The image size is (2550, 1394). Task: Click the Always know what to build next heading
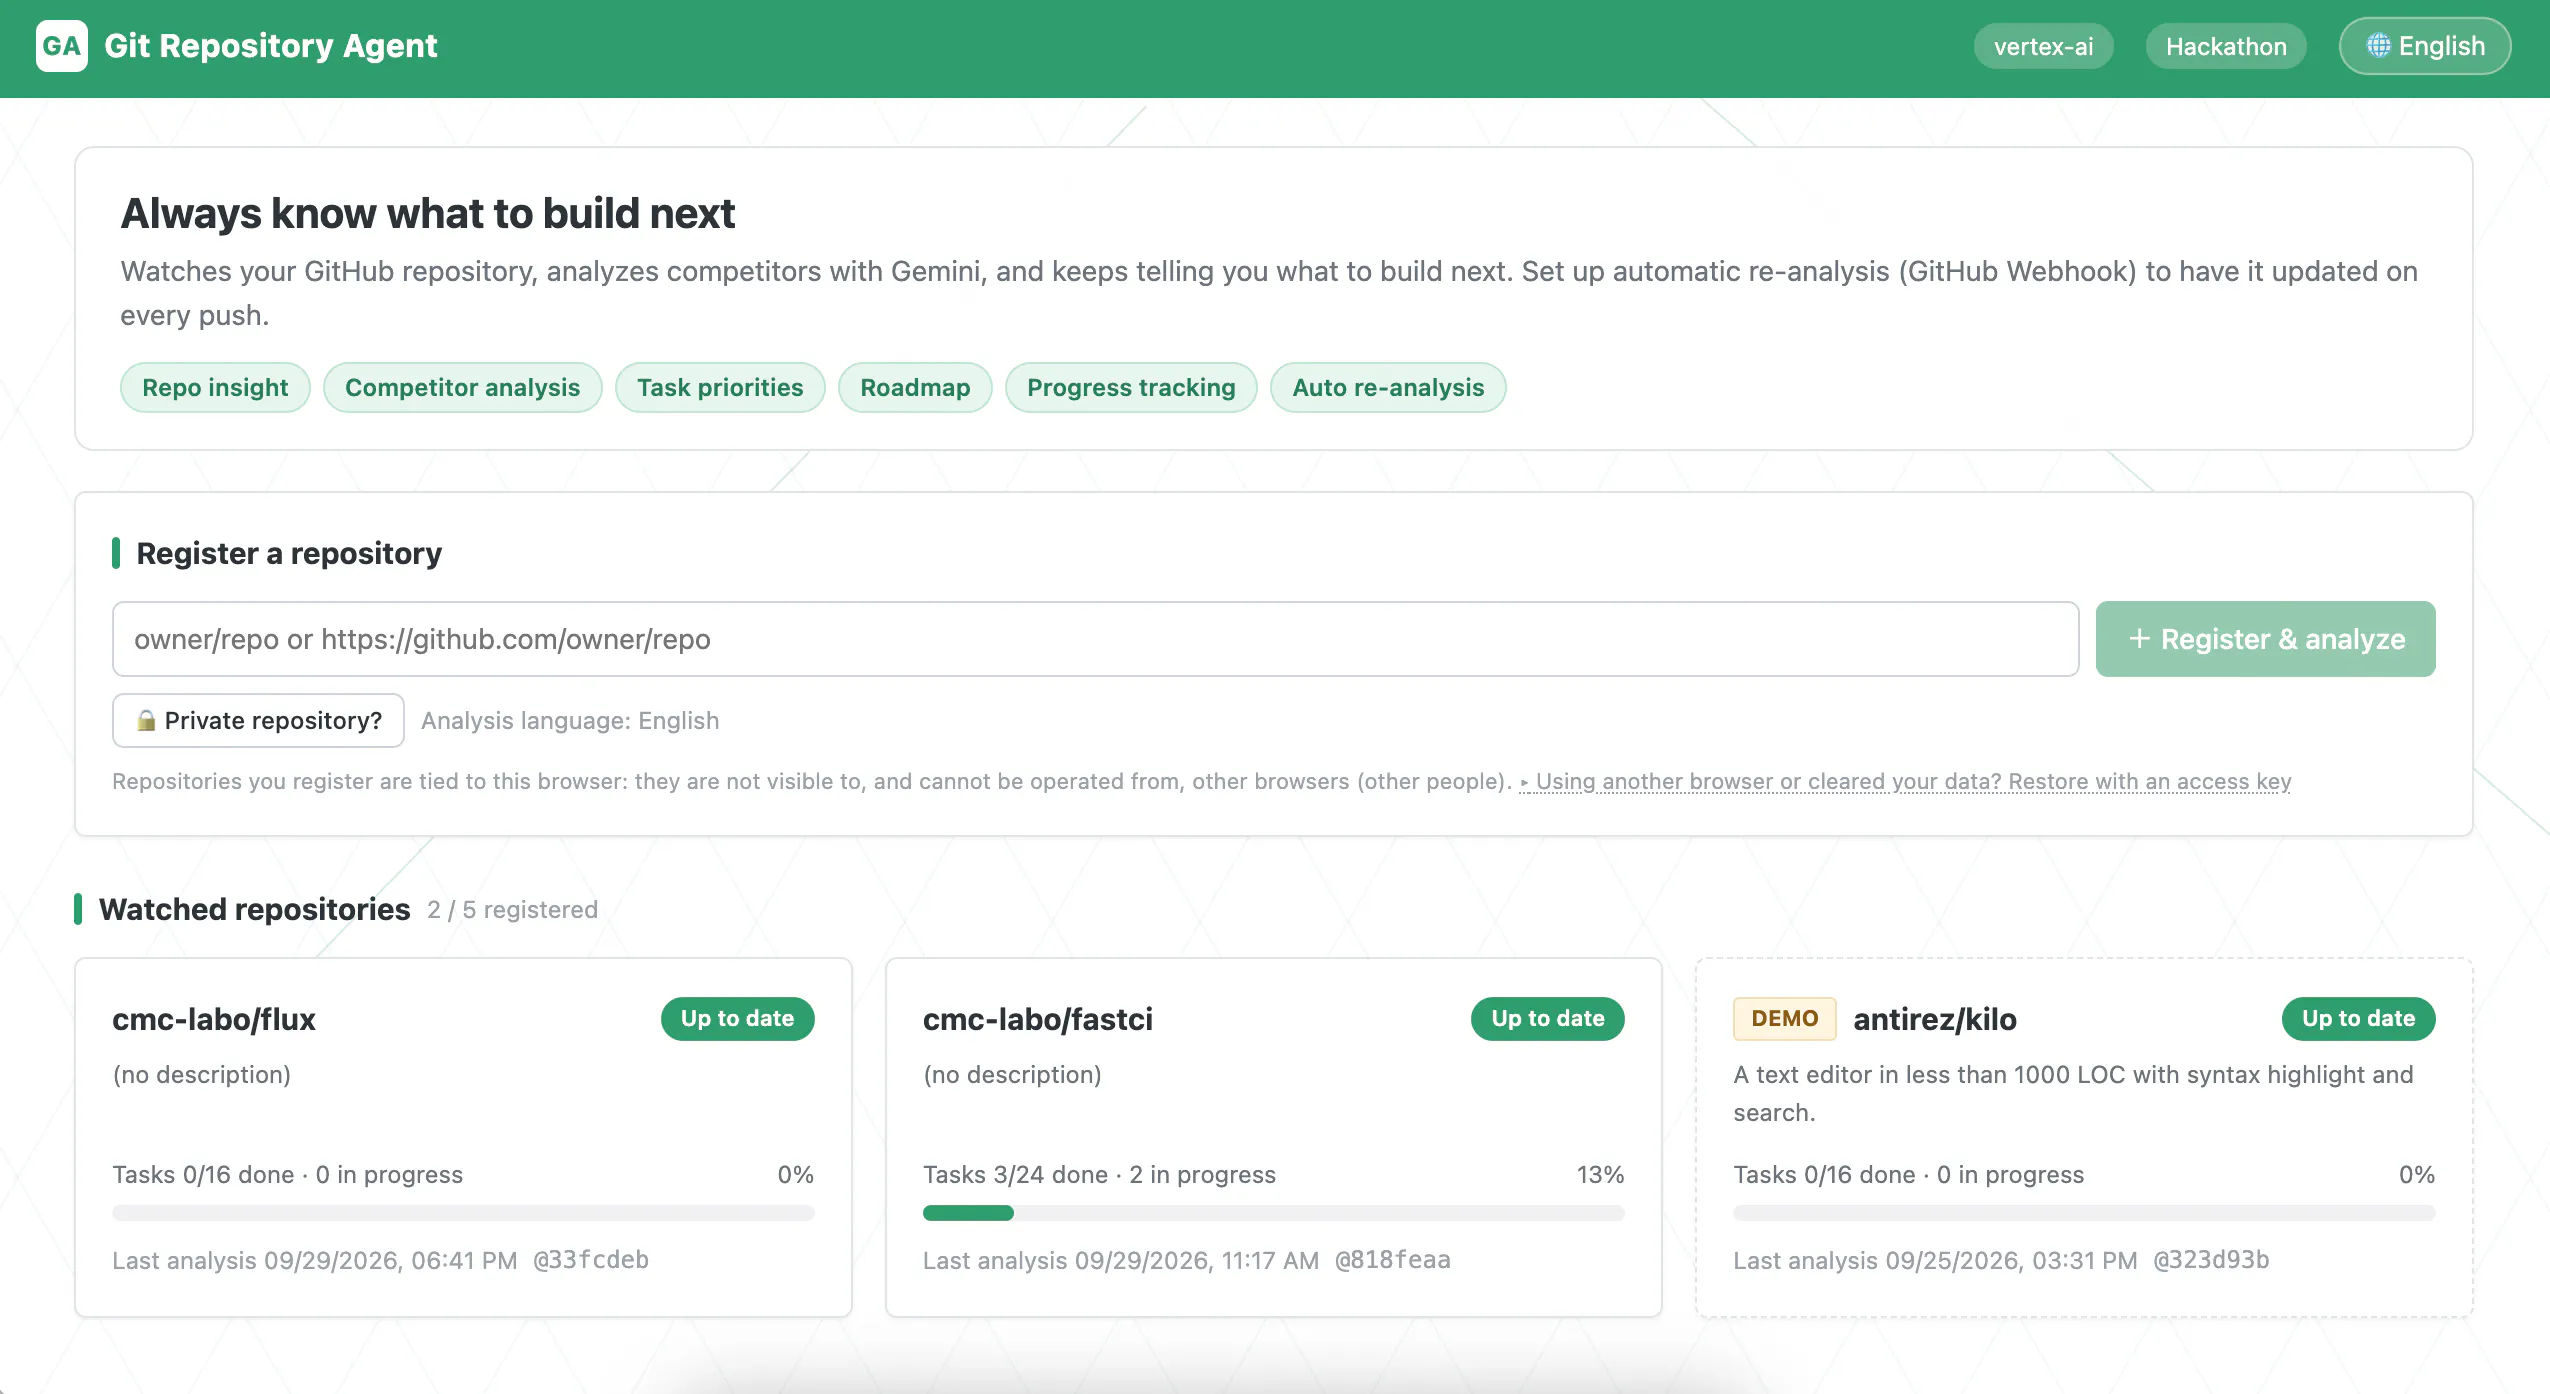click(427, 213)
